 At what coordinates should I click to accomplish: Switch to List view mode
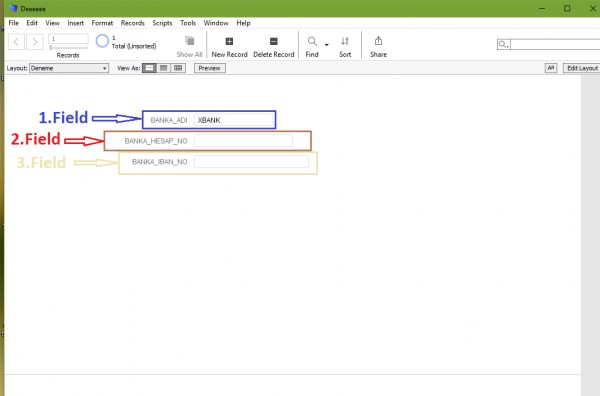pos(163,68)
